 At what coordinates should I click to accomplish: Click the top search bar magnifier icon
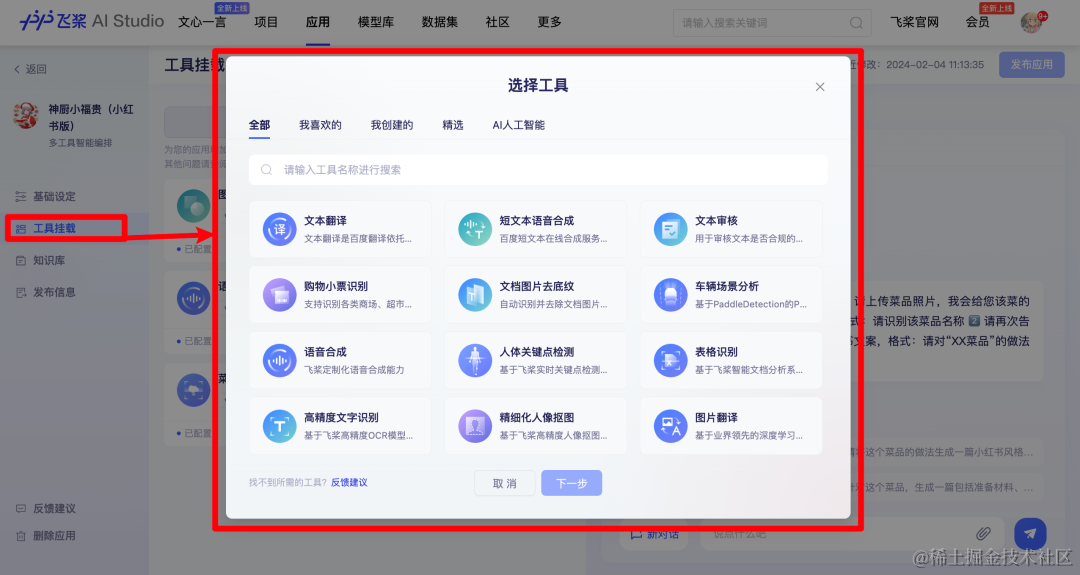[856, 23]
